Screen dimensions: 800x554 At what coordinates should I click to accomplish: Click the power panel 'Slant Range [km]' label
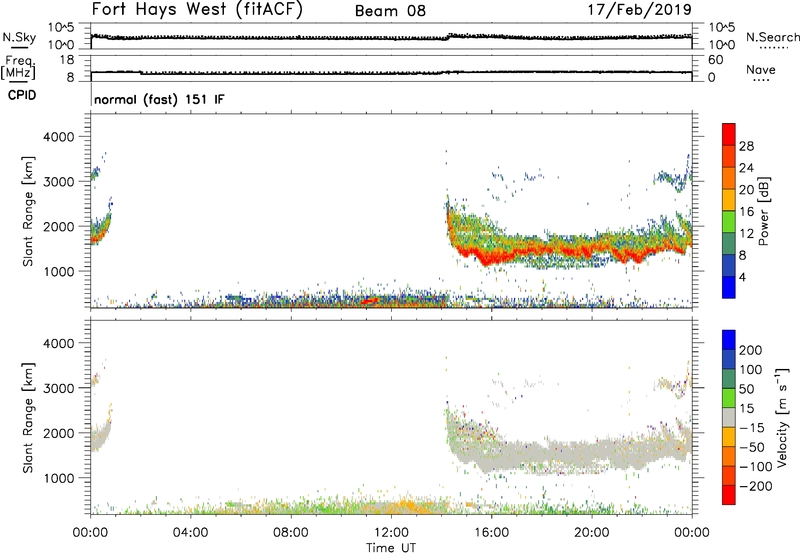(x=28, y=211)
